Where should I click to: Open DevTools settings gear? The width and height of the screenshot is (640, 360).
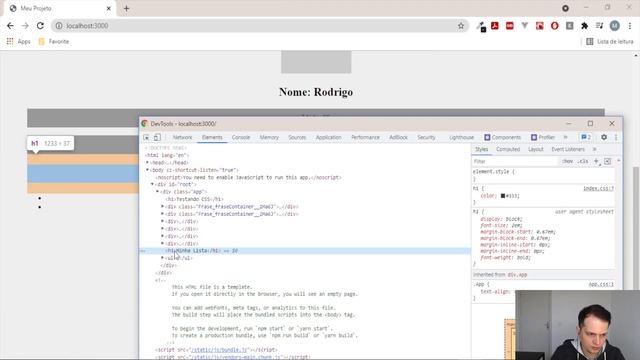click(604, 137)
